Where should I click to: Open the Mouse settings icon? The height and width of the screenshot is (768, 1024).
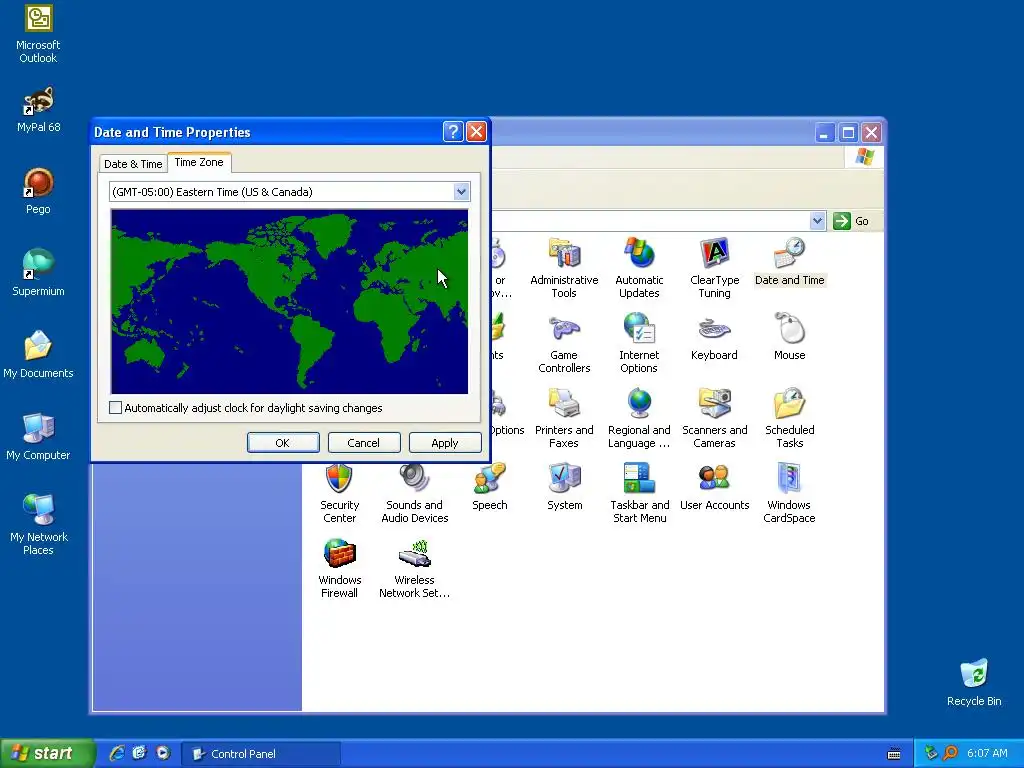(790, 337)
